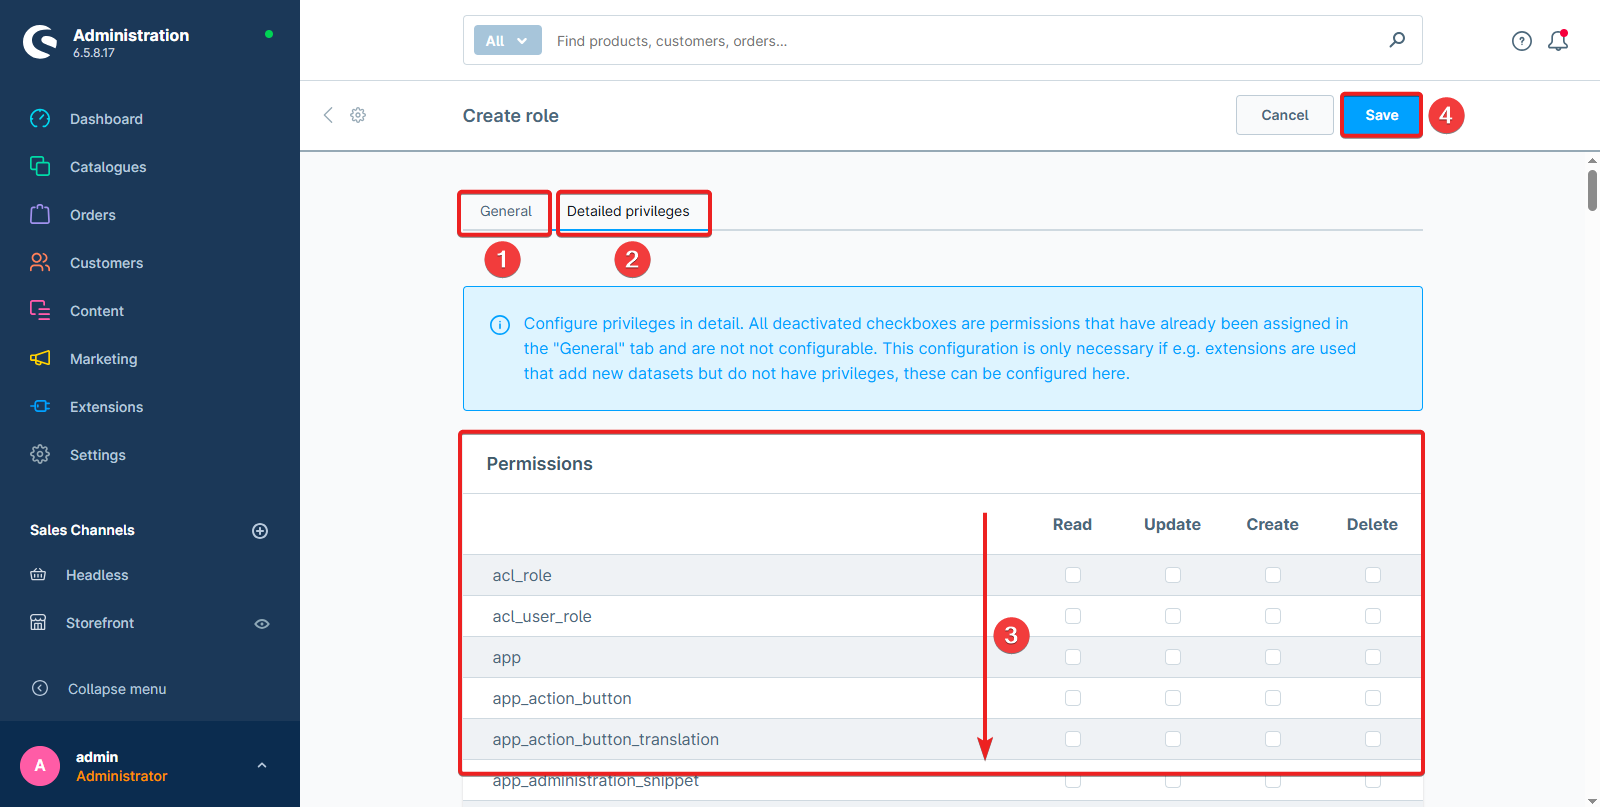Open the Dashboard icon in sidebar
This screenshot has width=1600, height=807.
tap(40, 119)
